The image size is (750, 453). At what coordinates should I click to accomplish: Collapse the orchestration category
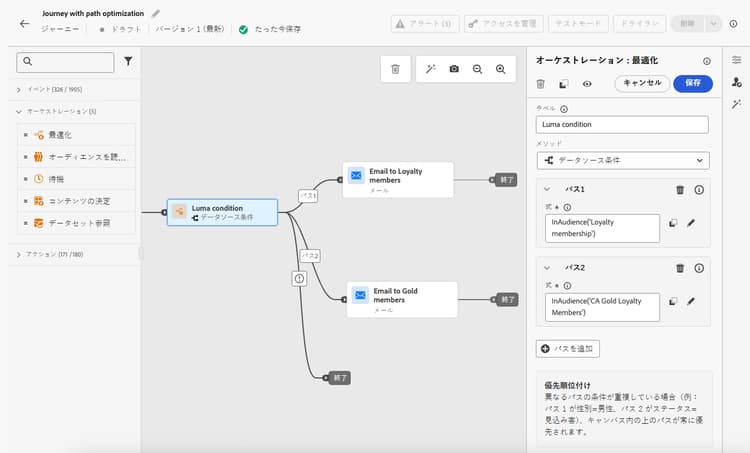coord(19,111)
